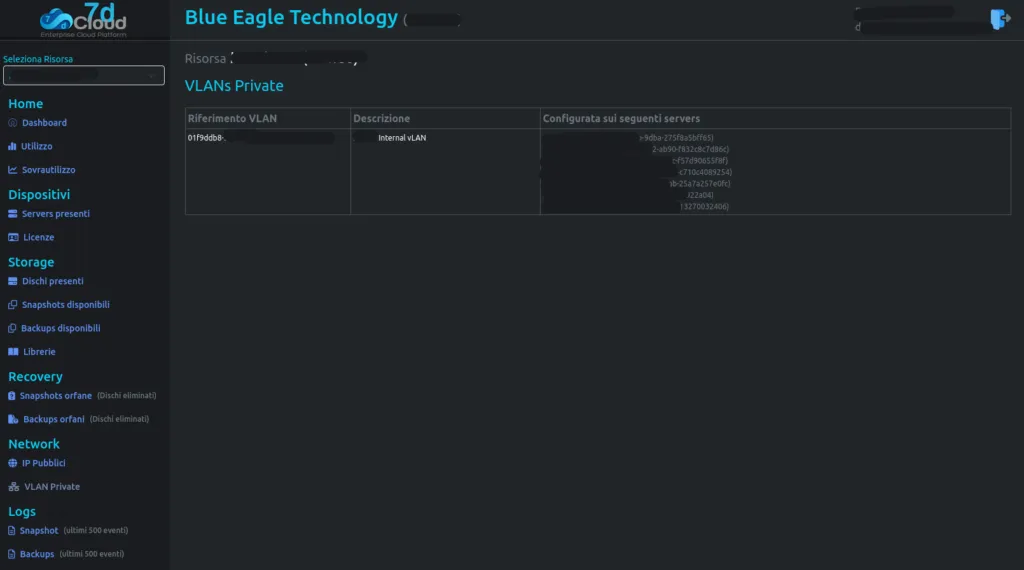Open Snapshots disponibili
The image size is (1024, 570).
coord(65,305)
